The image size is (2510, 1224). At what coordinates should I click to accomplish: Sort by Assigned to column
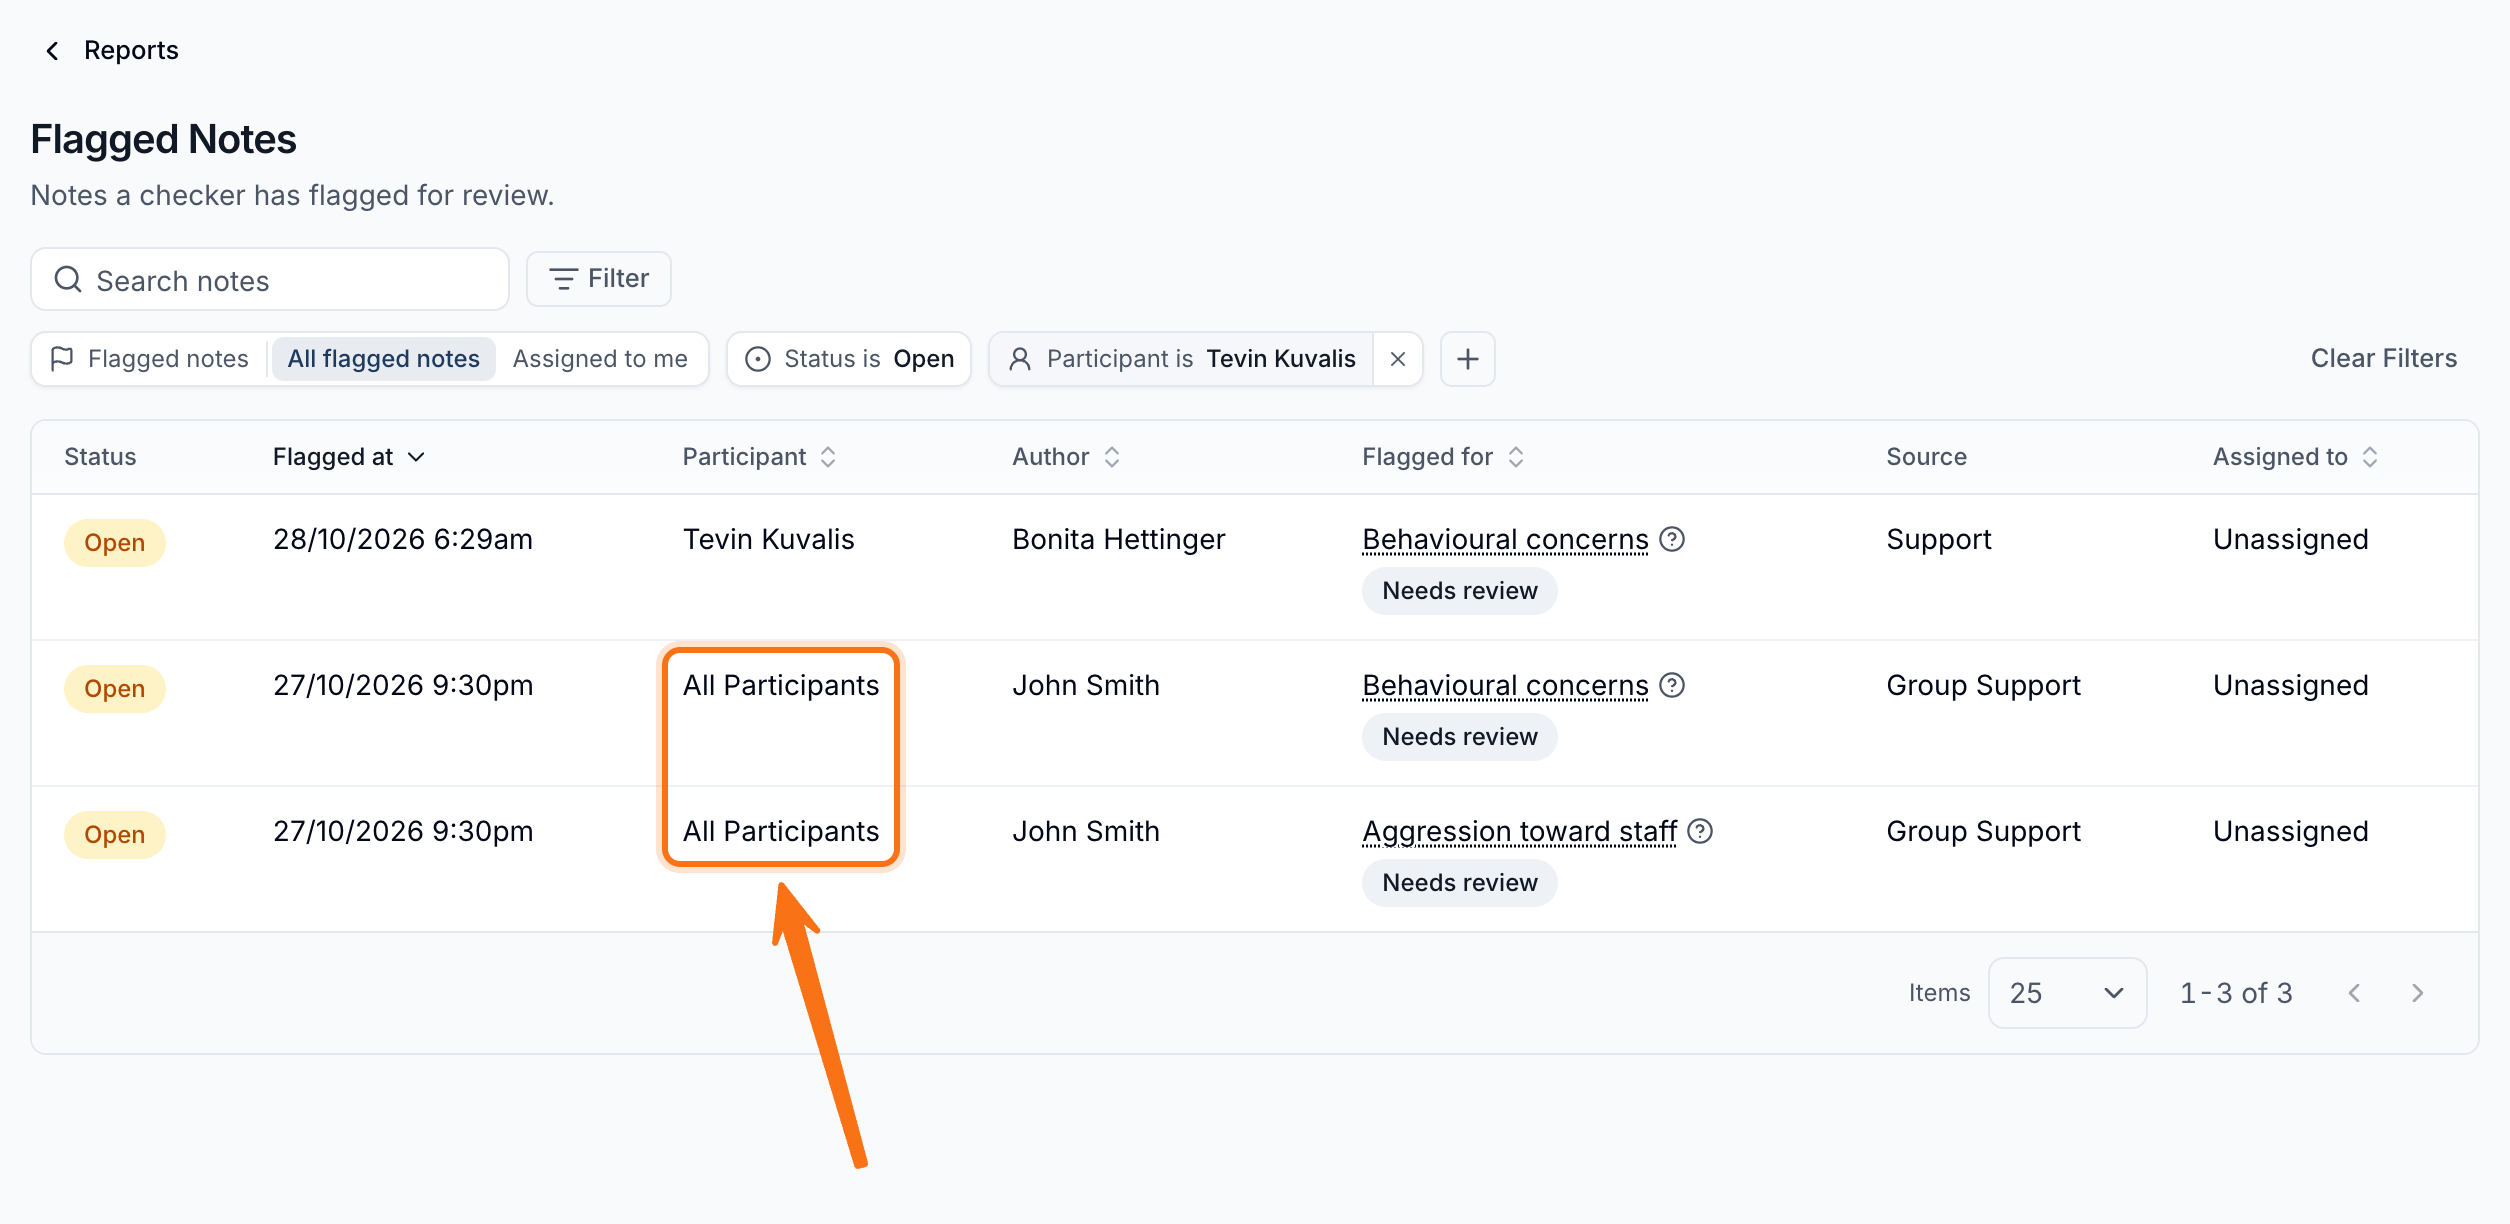[x=2295, y=457]
